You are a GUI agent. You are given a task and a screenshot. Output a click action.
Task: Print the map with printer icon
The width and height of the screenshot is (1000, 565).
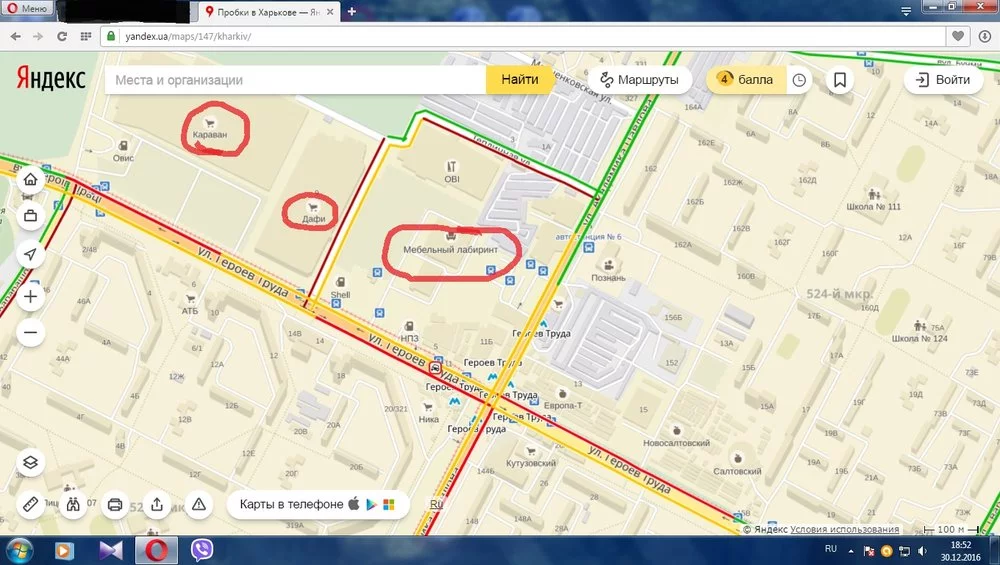click(x=115, y=504)
